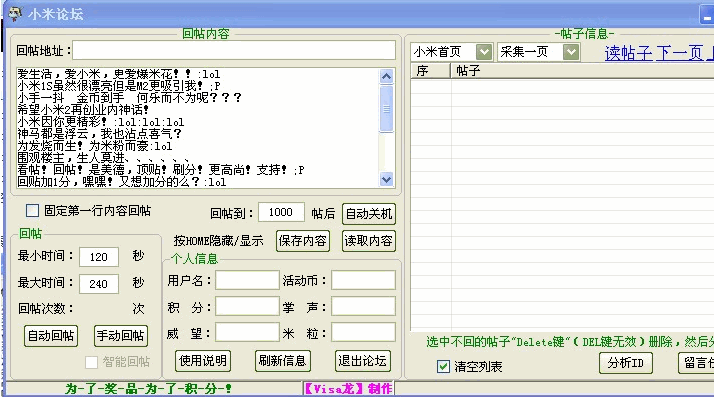Screen dimensions: 714x397
Task: Click the 帖子 column header
Action: (x=582, y=71)
